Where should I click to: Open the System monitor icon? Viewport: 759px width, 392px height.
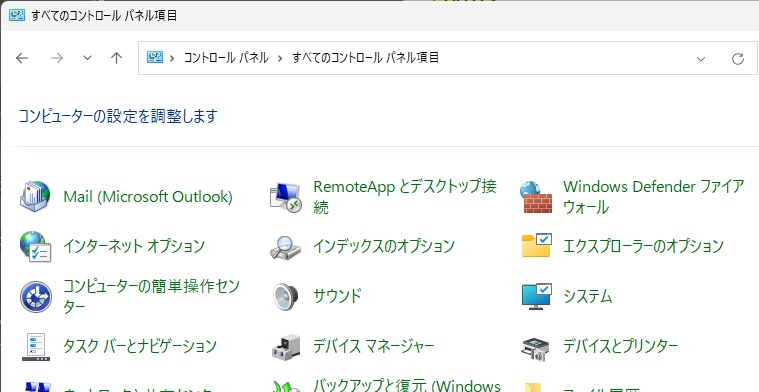pyautogui.click(x=536, y=296)
